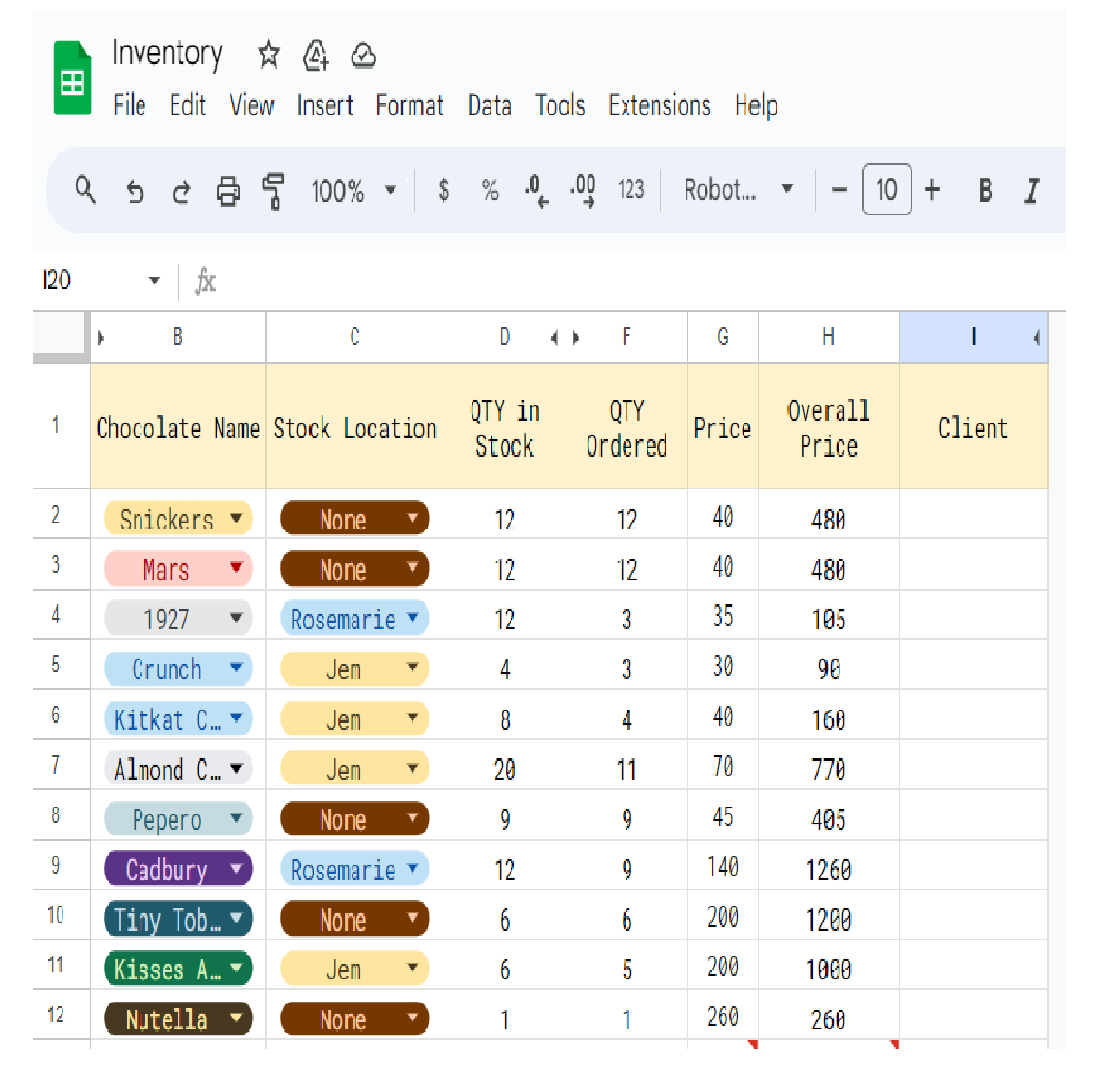
Task: Toggle bold formatting
Action: (985, 190)
